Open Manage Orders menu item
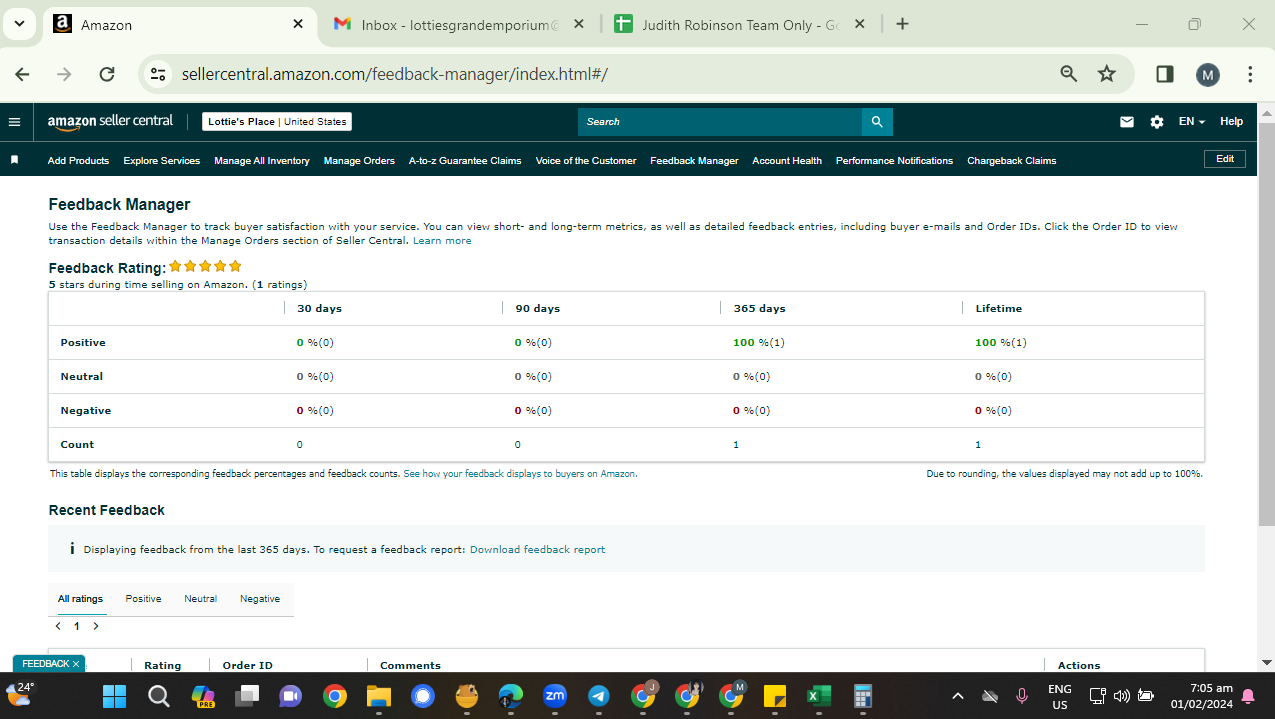Screen dimensions: 1275x719 359,160
